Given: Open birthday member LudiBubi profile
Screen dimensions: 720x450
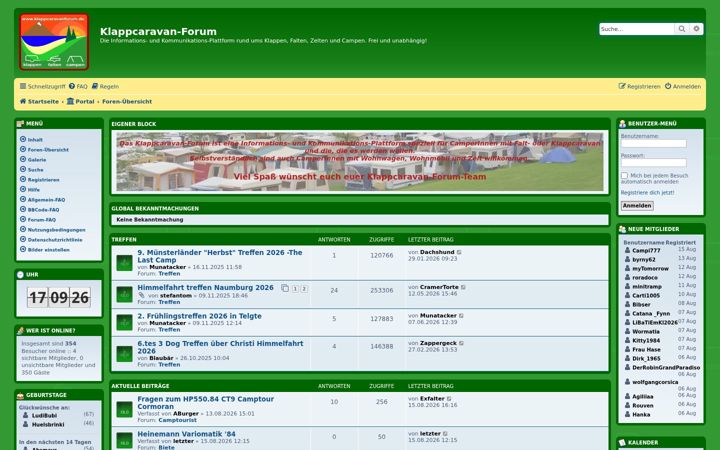Looking at the screenshot, I should click(45, 416).
